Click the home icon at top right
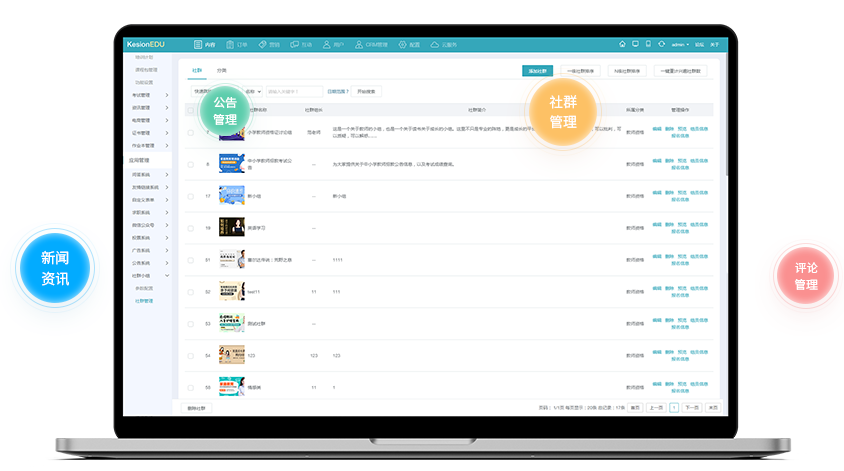This screenshot has height=471, width=844. tap(622, 44)
